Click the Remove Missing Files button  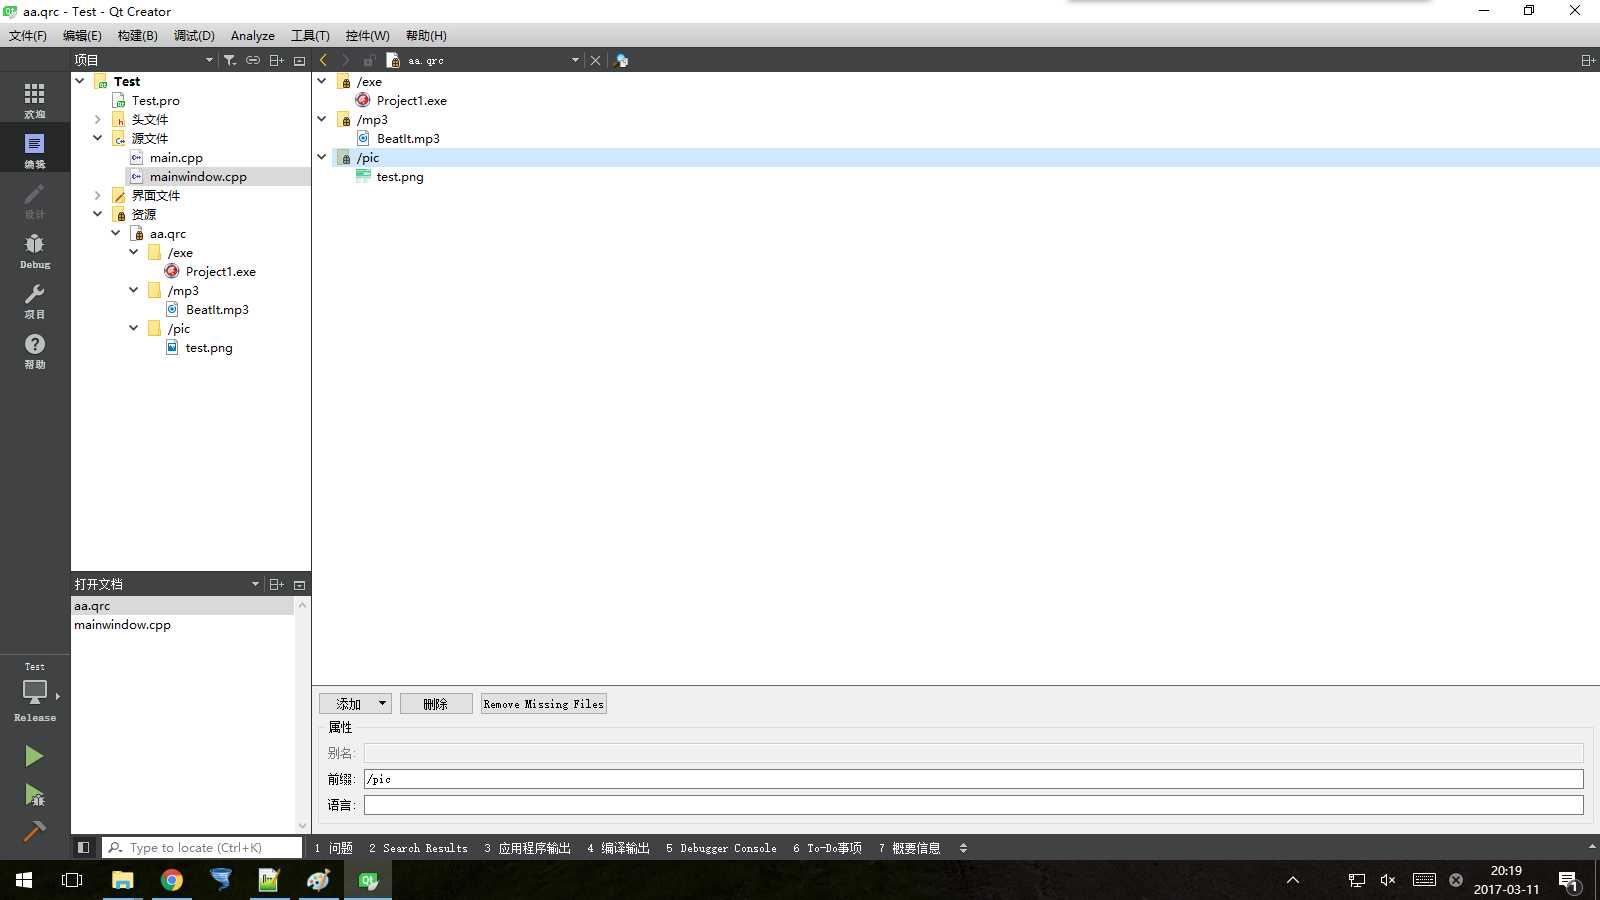tap(544, 704)
